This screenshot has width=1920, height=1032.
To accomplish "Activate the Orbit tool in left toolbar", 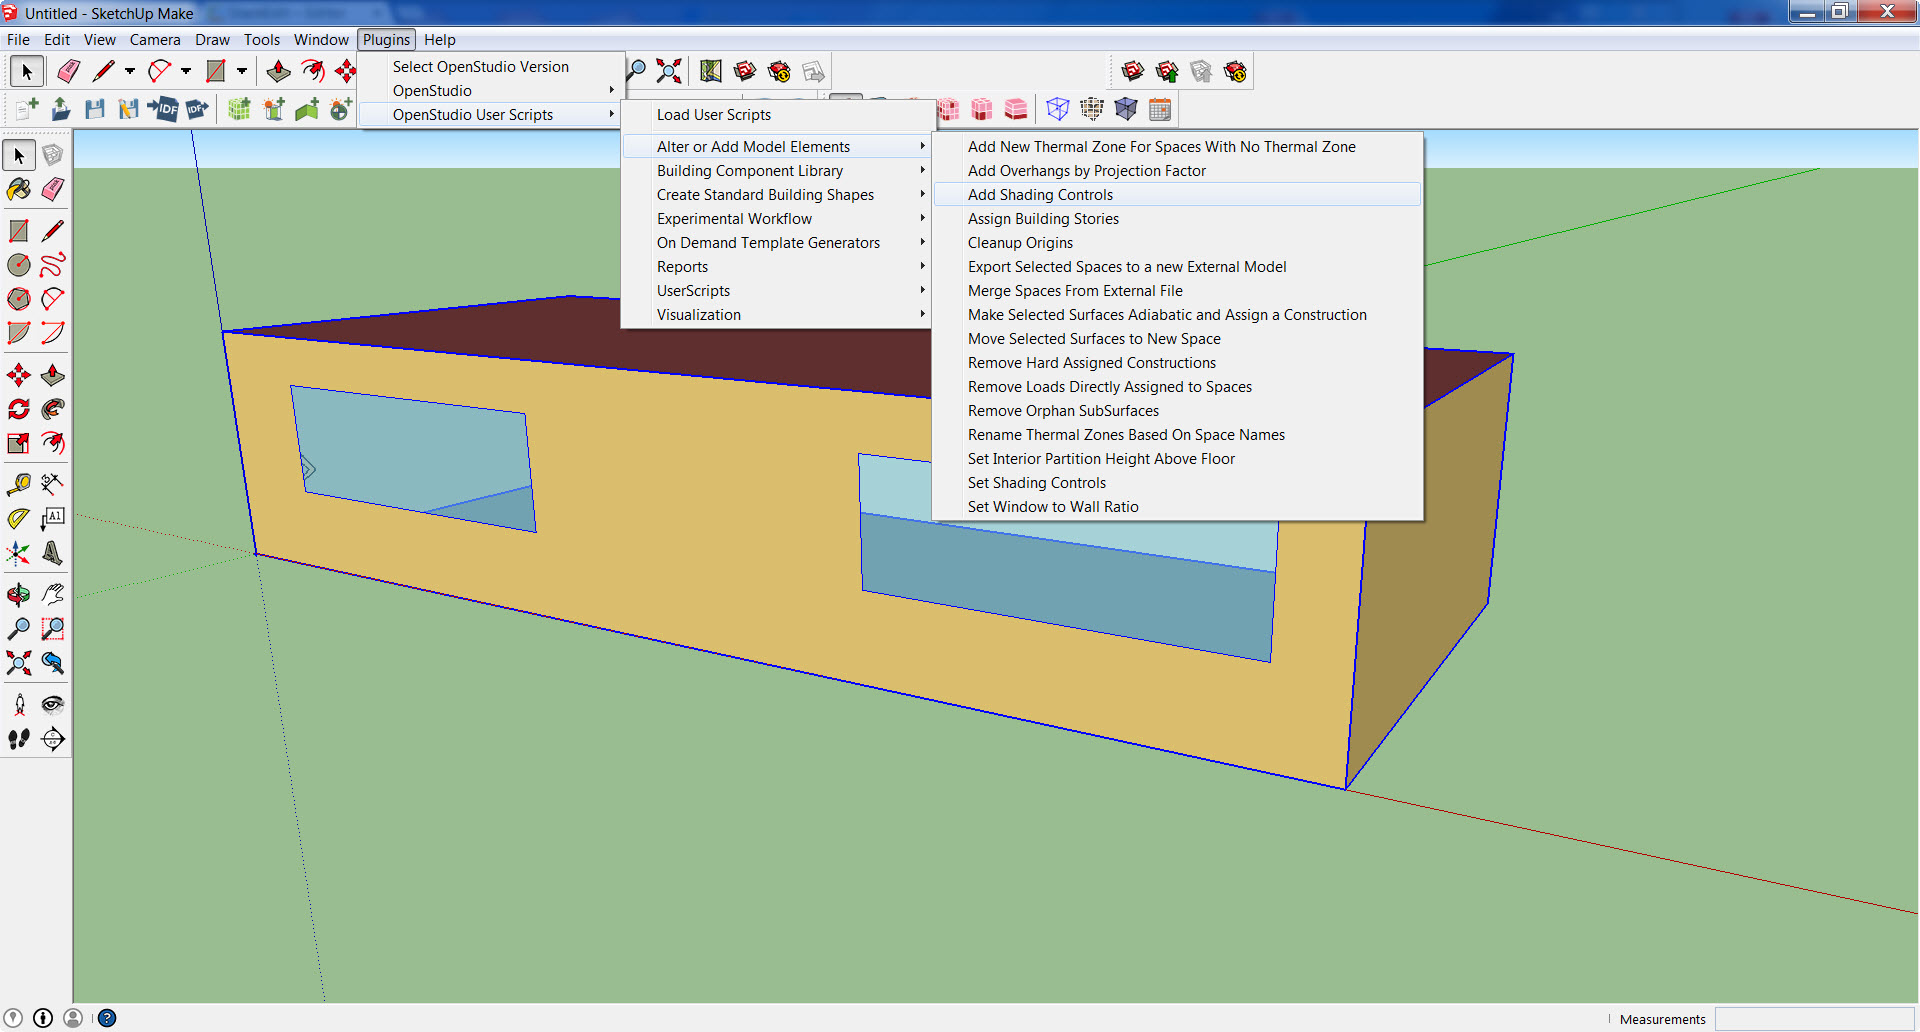I will pos(19,595).
